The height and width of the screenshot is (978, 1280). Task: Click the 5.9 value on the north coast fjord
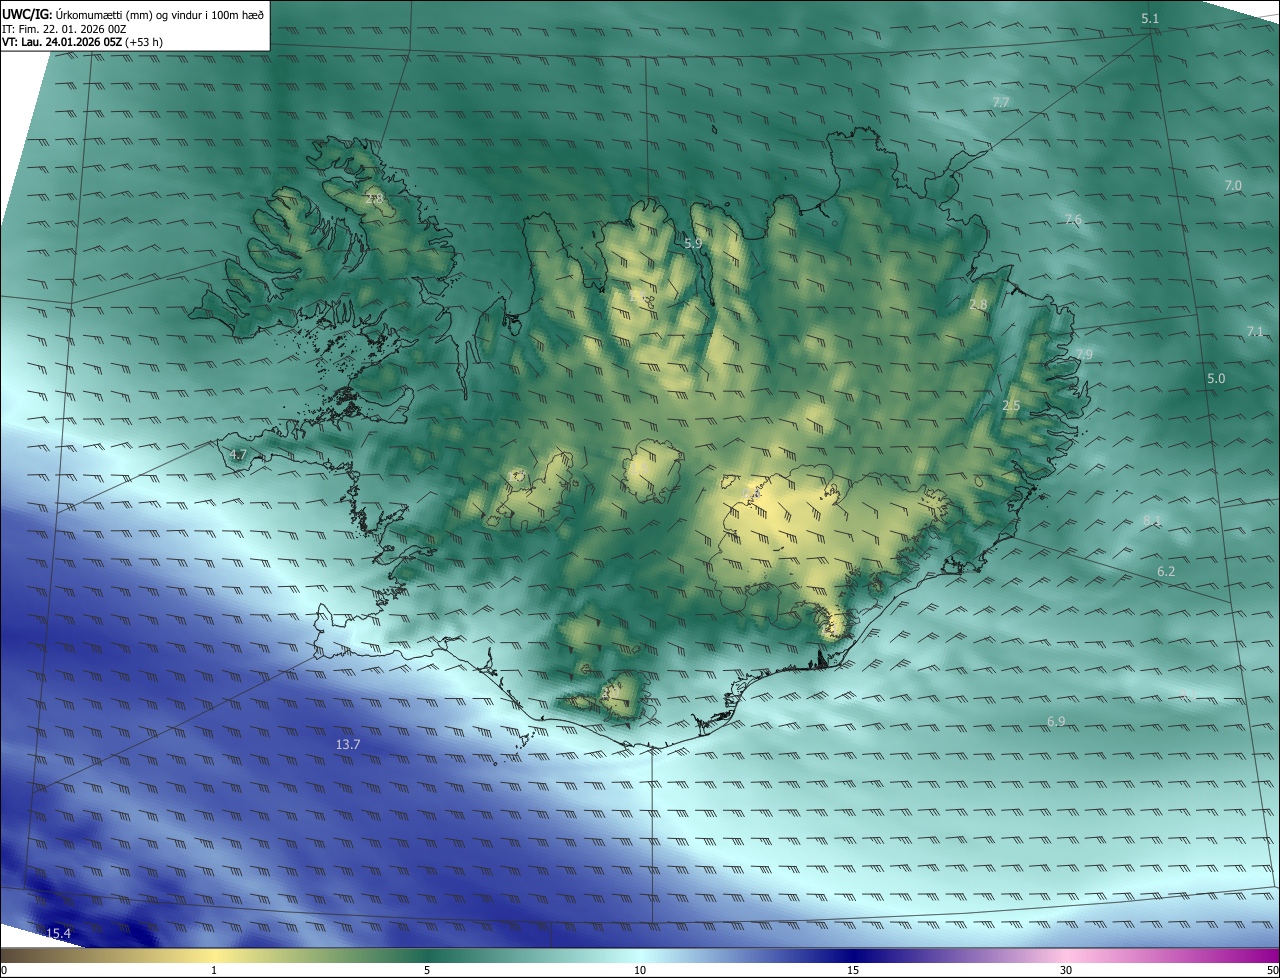pos(693,243)
